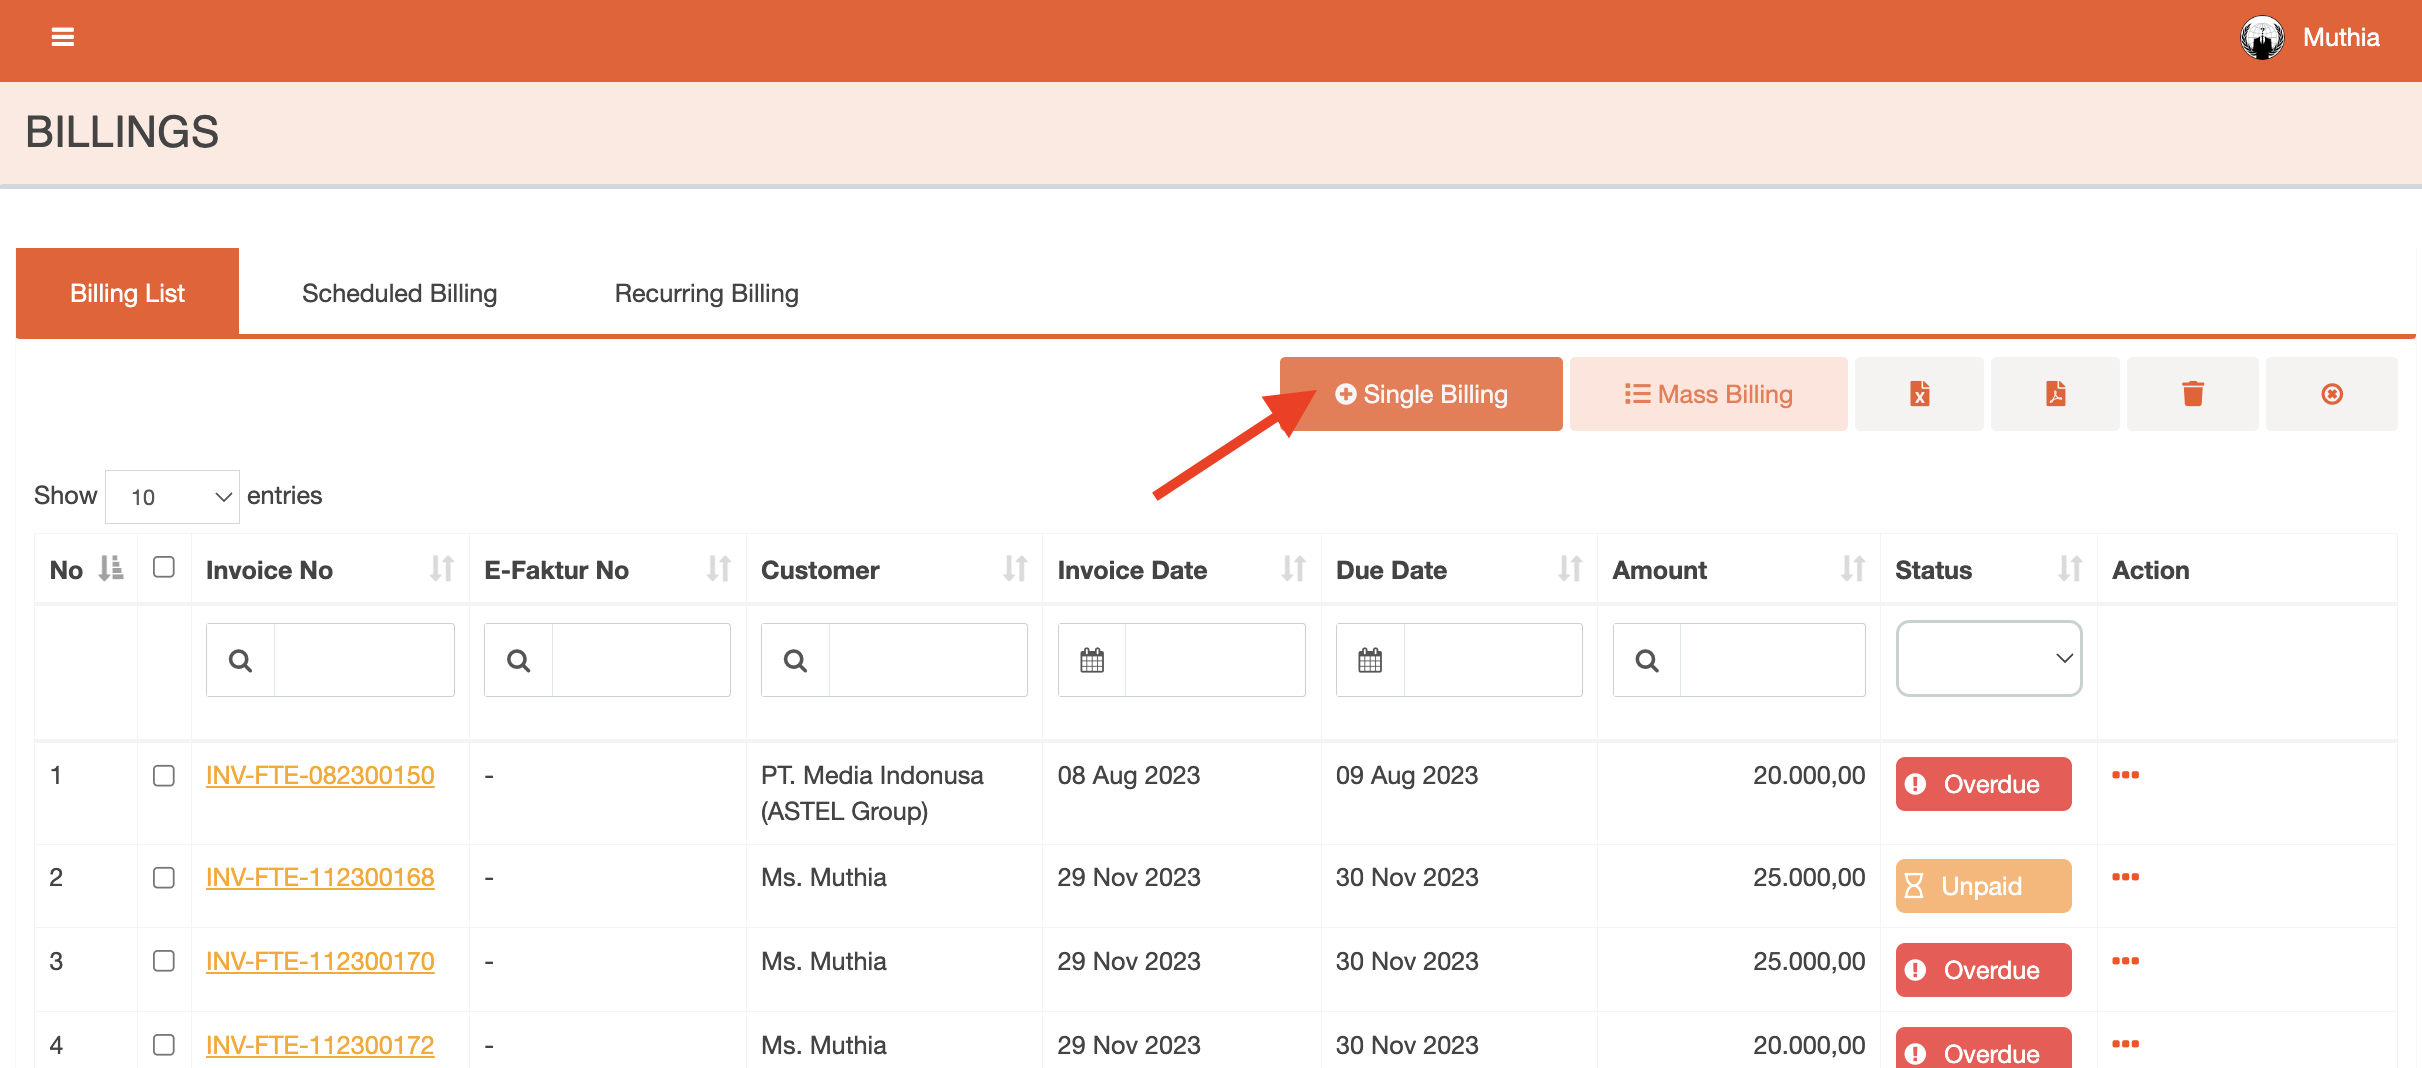2422x1068 pixels.
Task: Toggle the select-all invoices checkbox
Action: point(164,567)
